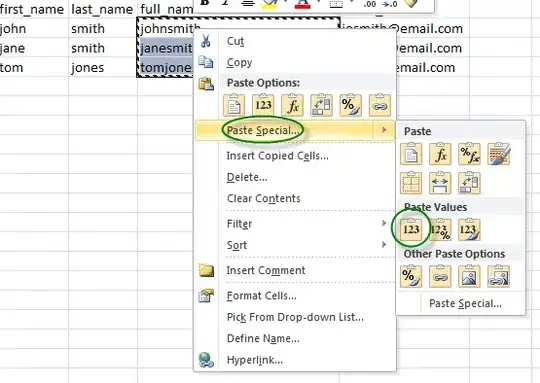Image resolution: width=540 pixels, height=383 pixels.
Task: Choose Formulas (fx) in Paste Options row
Action: click(x=292, y=105)
